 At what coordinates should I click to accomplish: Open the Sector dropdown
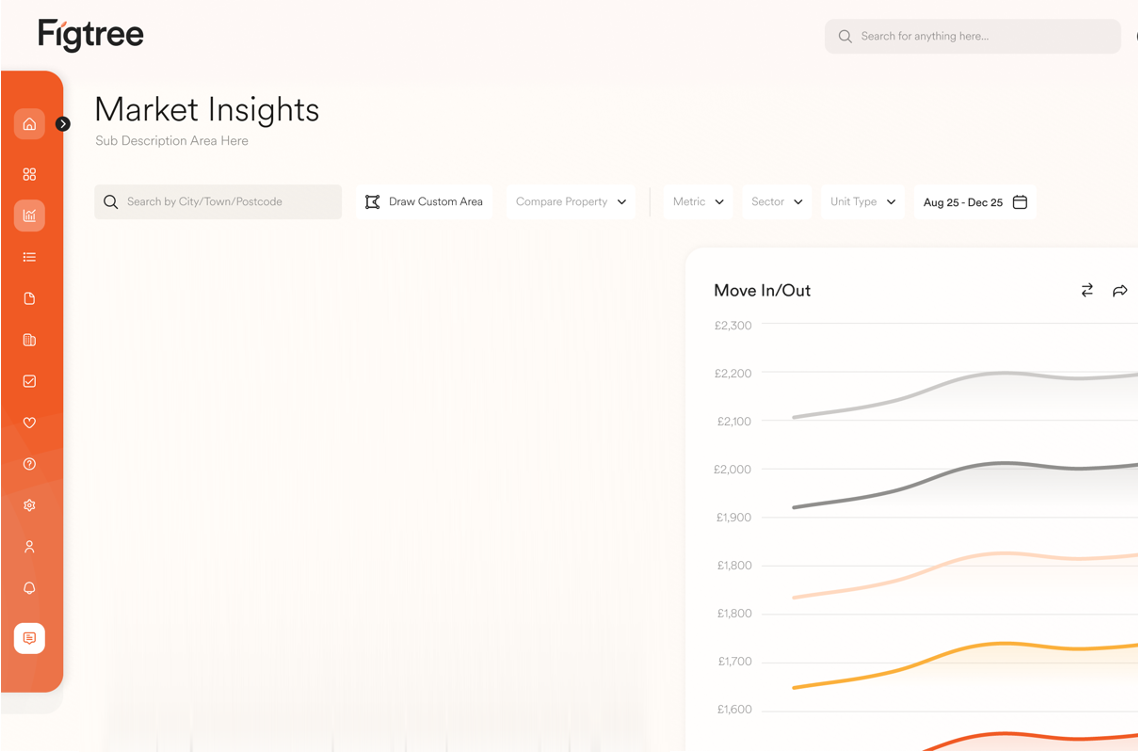tap(777, 202)
